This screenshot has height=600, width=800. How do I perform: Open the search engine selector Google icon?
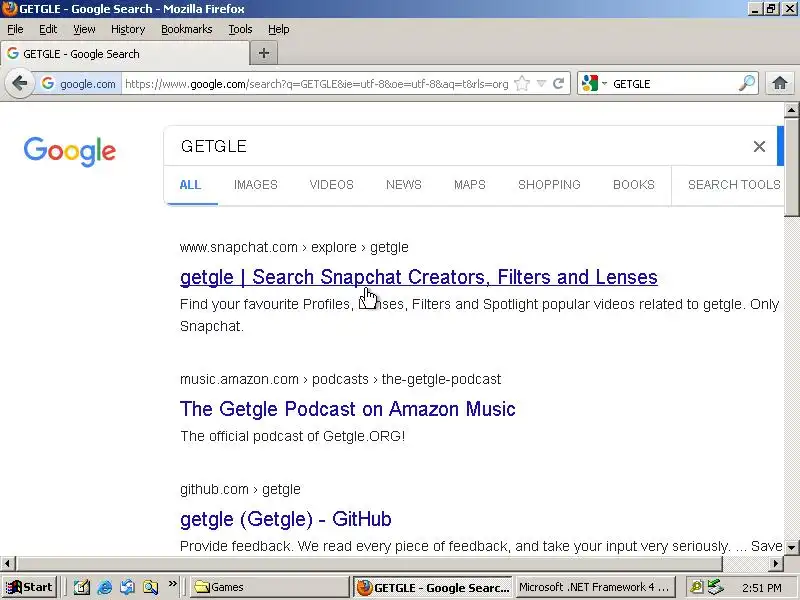tap(590, 83)
